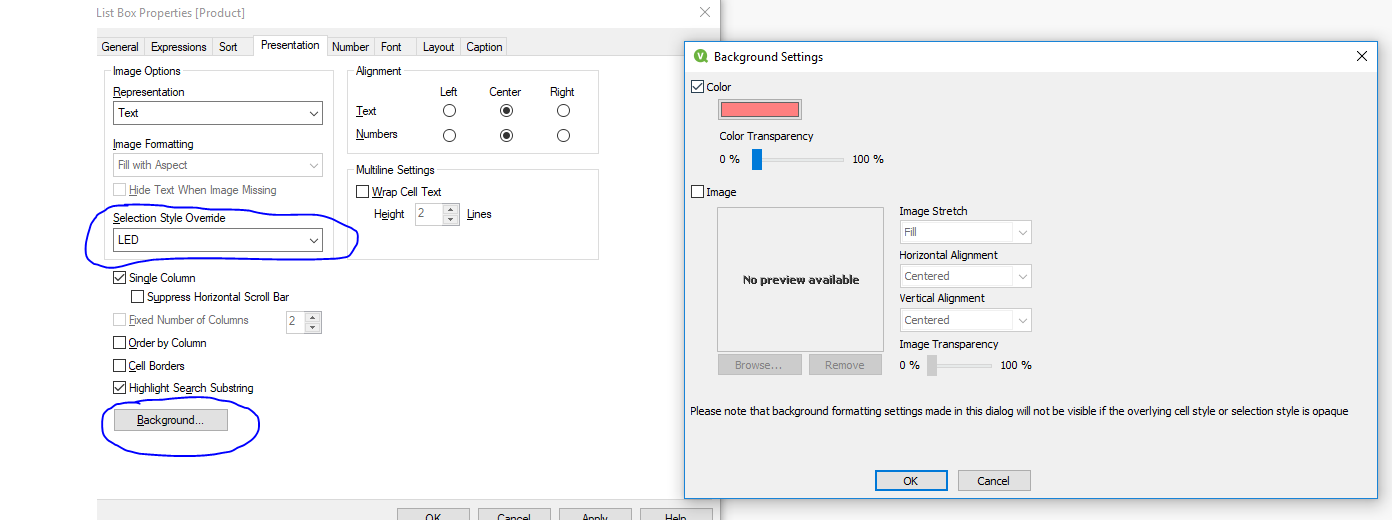The width and height of the screenshot is (1392, 520).
Task: Switch to the Caption tab
Action: [x=484, y=47]
